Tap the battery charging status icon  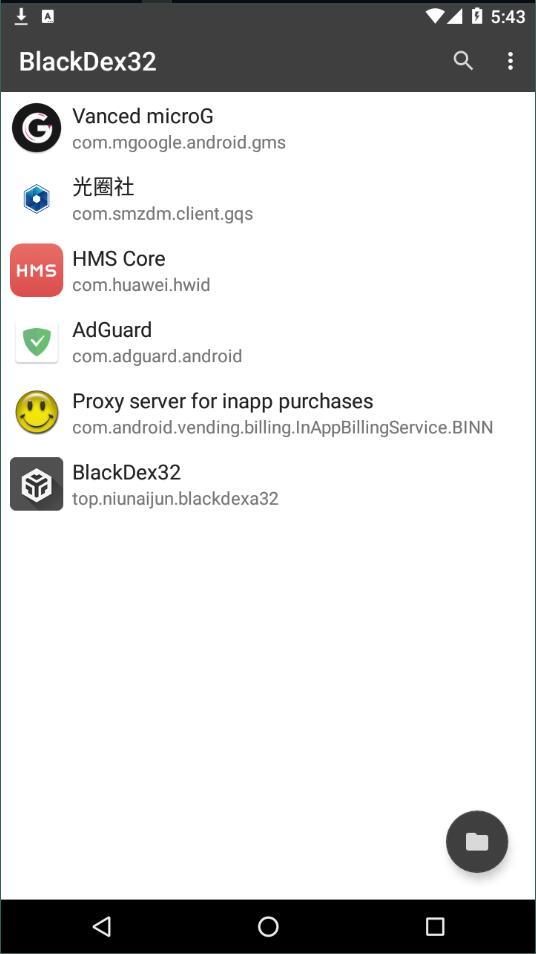478,16
